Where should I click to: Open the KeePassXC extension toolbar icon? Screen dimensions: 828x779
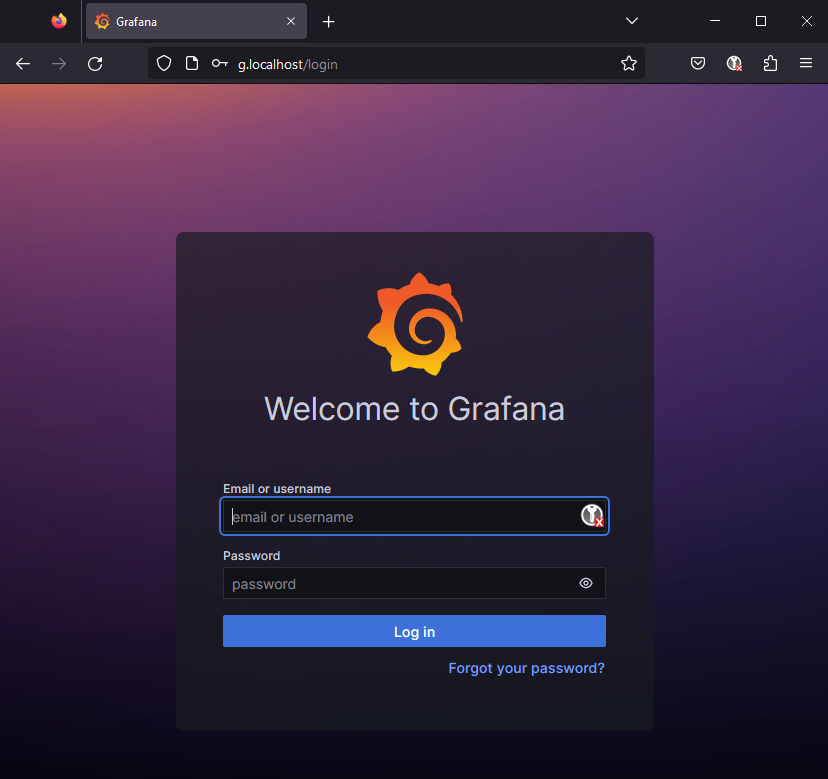coord(734,64)
